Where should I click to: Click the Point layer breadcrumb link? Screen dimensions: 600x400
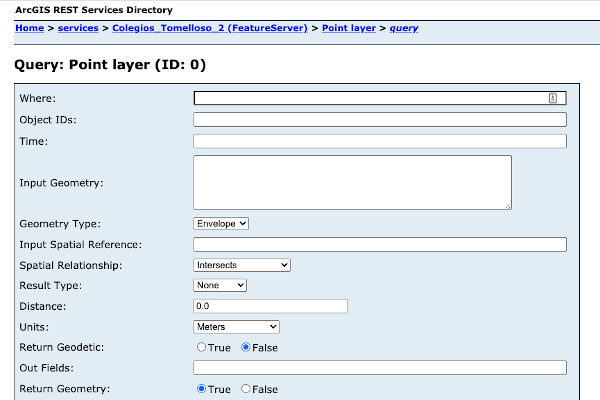tap(348, 28)
